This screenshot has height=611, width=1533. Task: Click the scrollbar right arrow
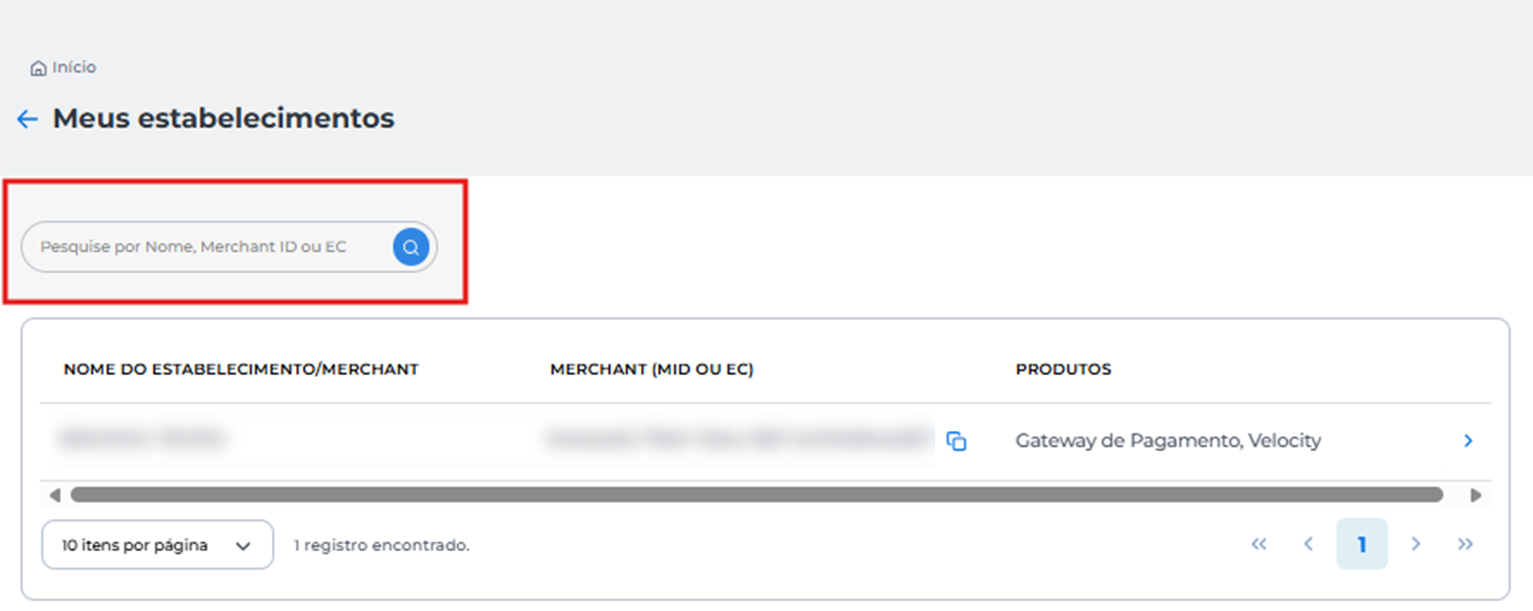[x=1475, y=495]
